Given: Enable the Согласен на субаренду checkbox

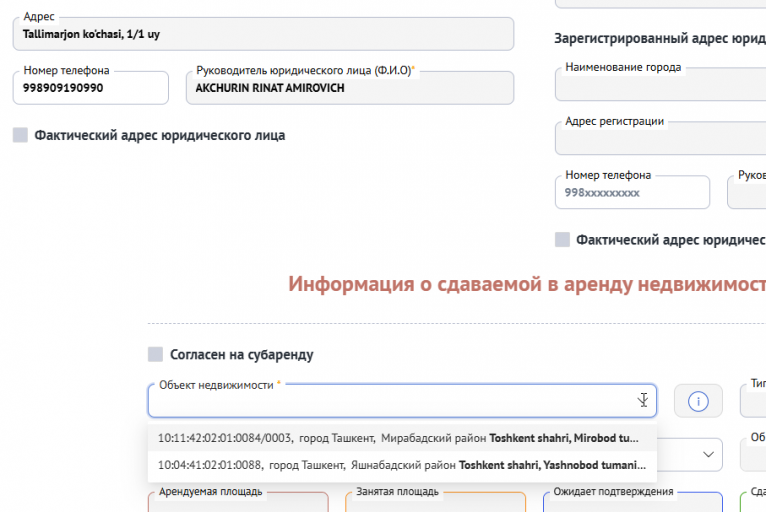Looking at the screenshot, I should 155,354.
